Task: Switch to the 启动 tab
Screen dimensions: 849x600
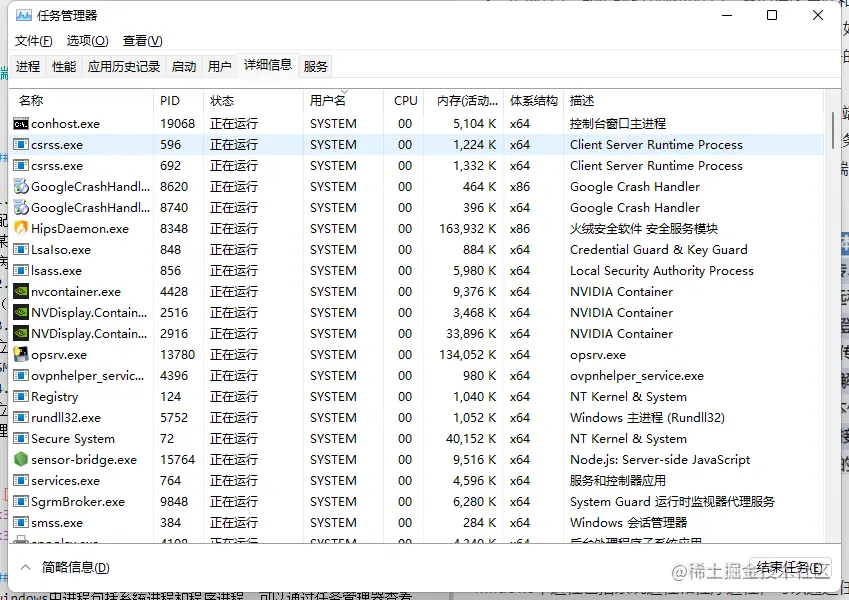Action: [x=184, y=67]
